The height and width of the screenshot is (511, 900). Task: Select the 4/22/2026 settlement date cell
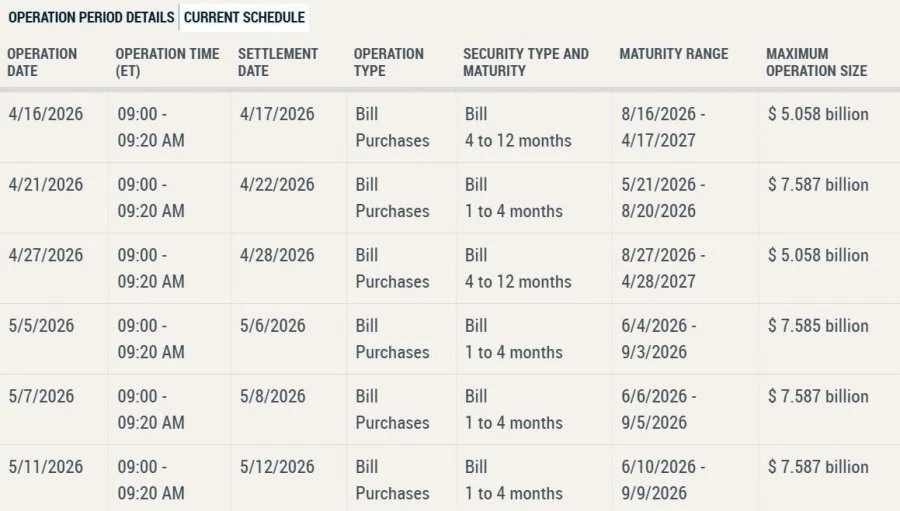[x=277, y=184]
